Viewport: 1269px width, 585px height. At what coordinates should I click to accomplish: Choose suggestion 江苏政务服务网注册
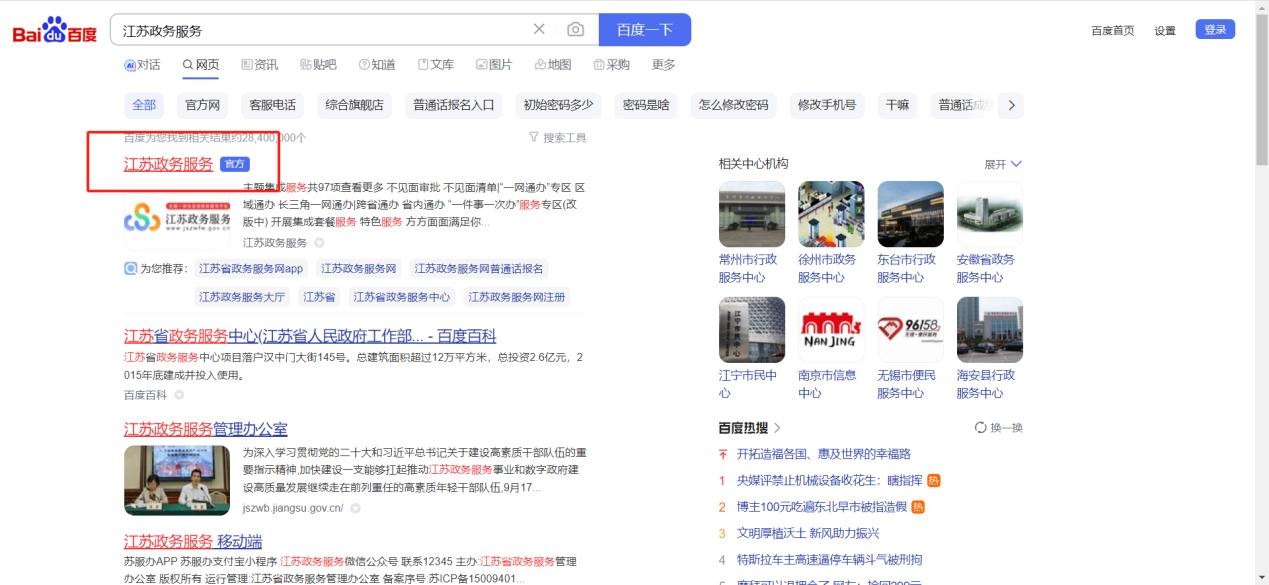pos(517,297)
